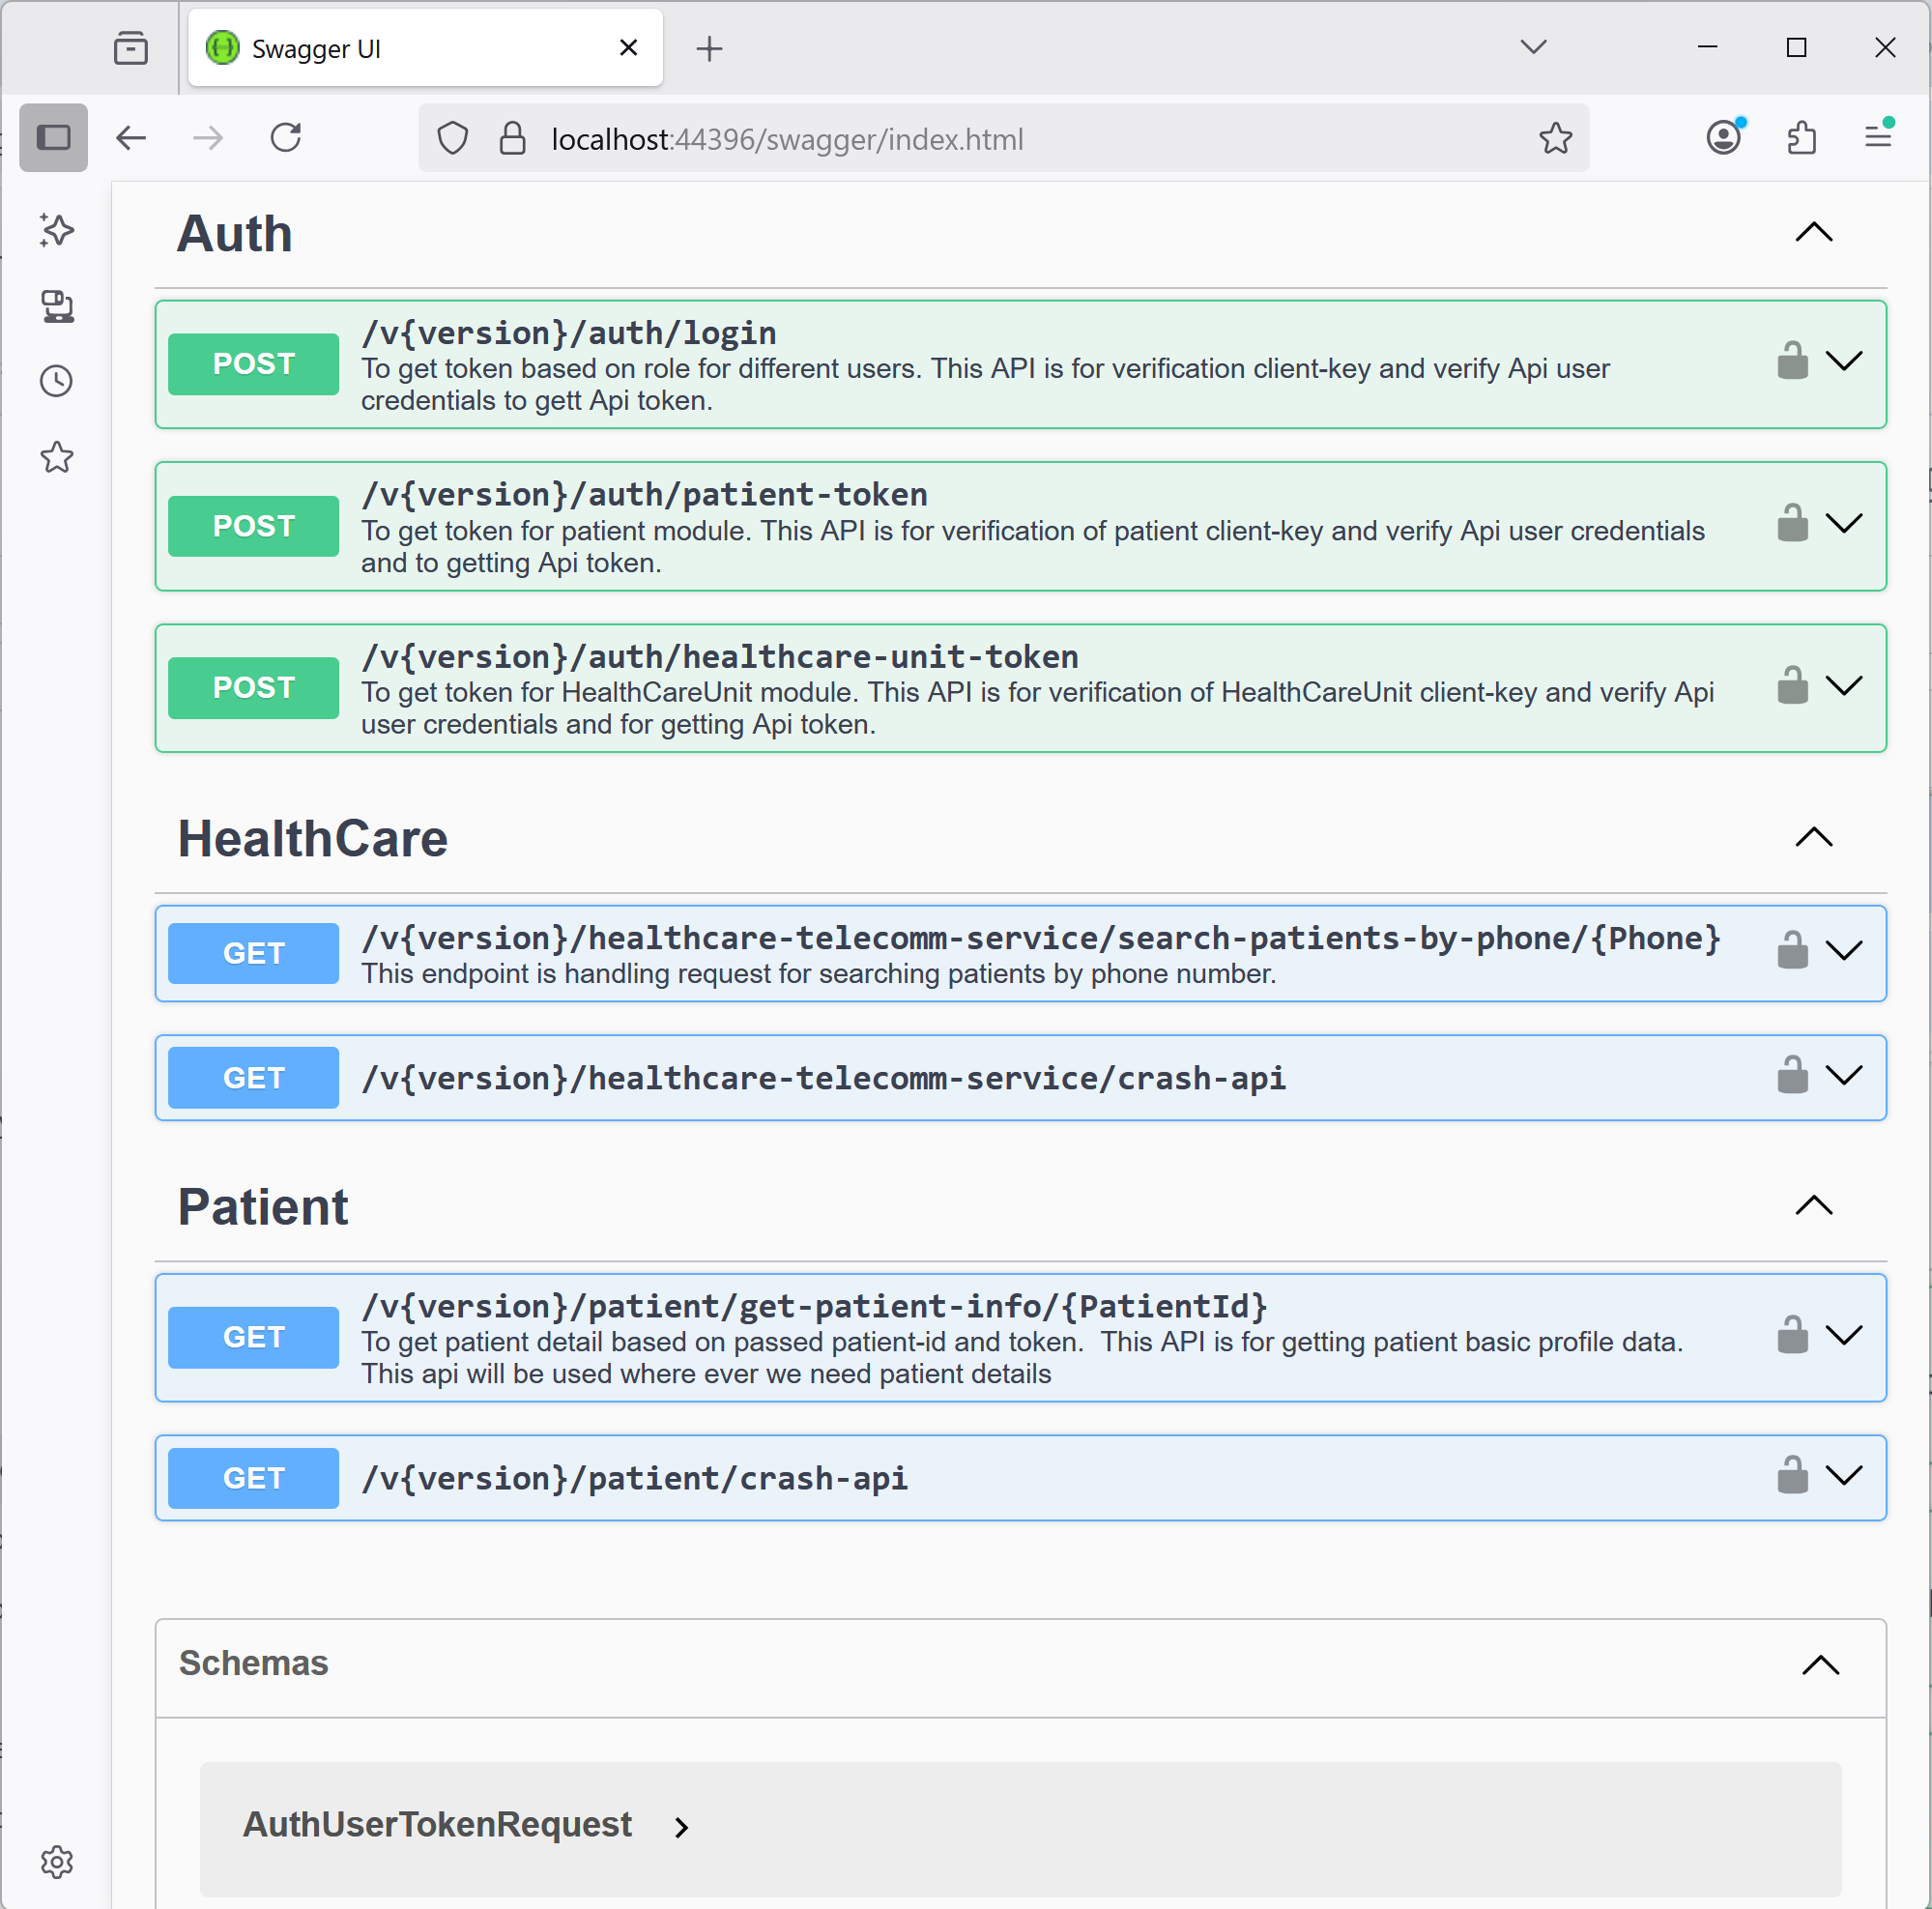Open a new browser tab
Screen dimensions: 1932x1909
point(709,48)
